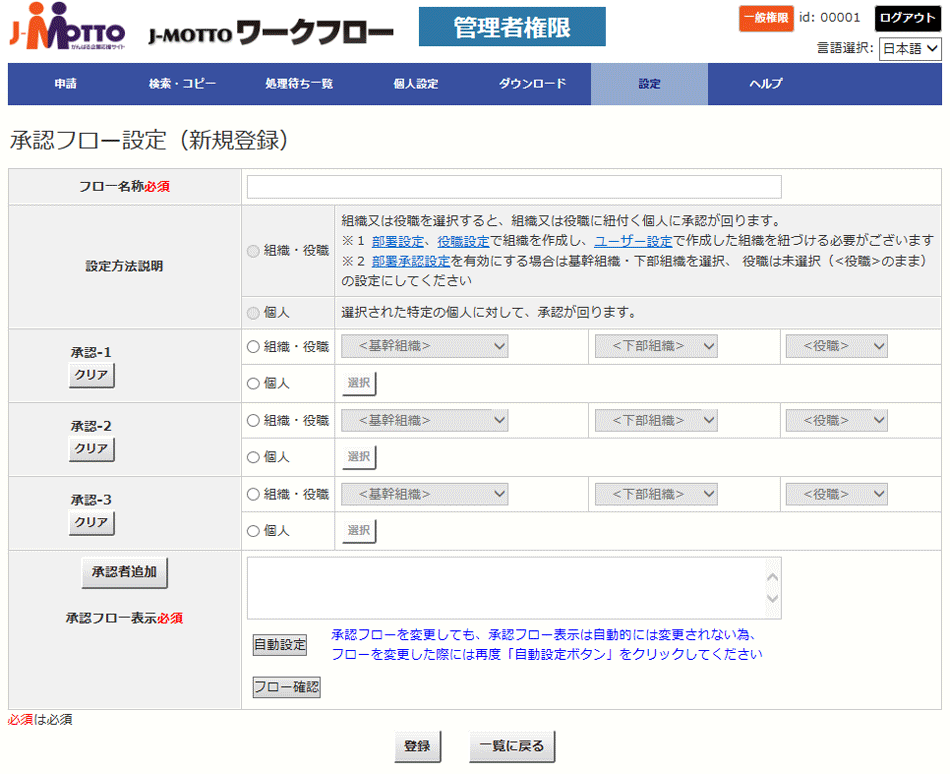Click 一覧に戻る button
The width and height of the screenshot is (950, 774).
[x=512, y=746]
